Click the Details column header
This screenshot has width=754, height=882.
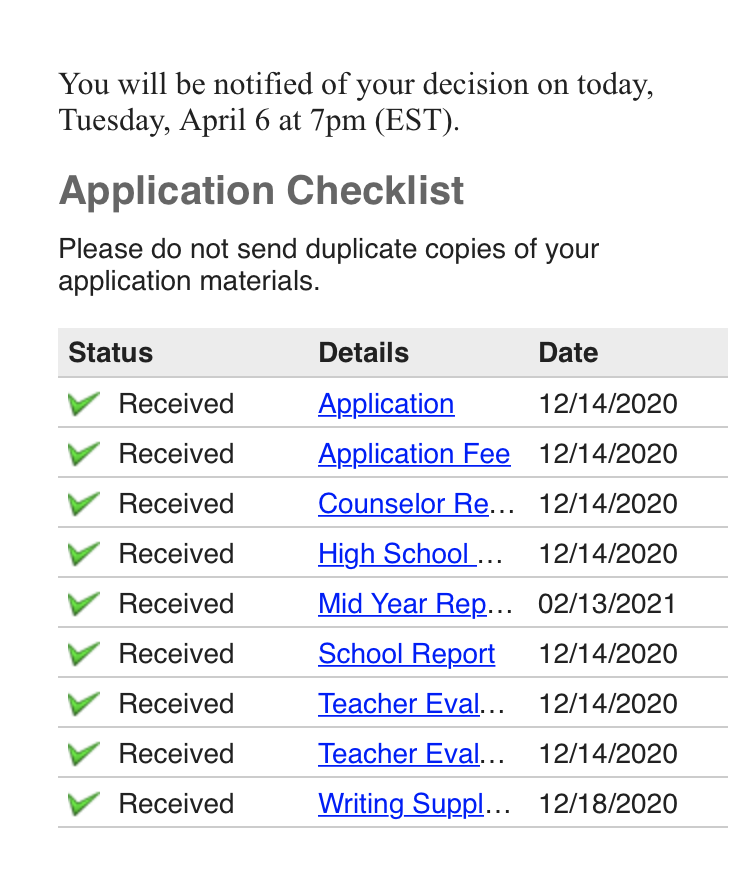tap(363, 353)
